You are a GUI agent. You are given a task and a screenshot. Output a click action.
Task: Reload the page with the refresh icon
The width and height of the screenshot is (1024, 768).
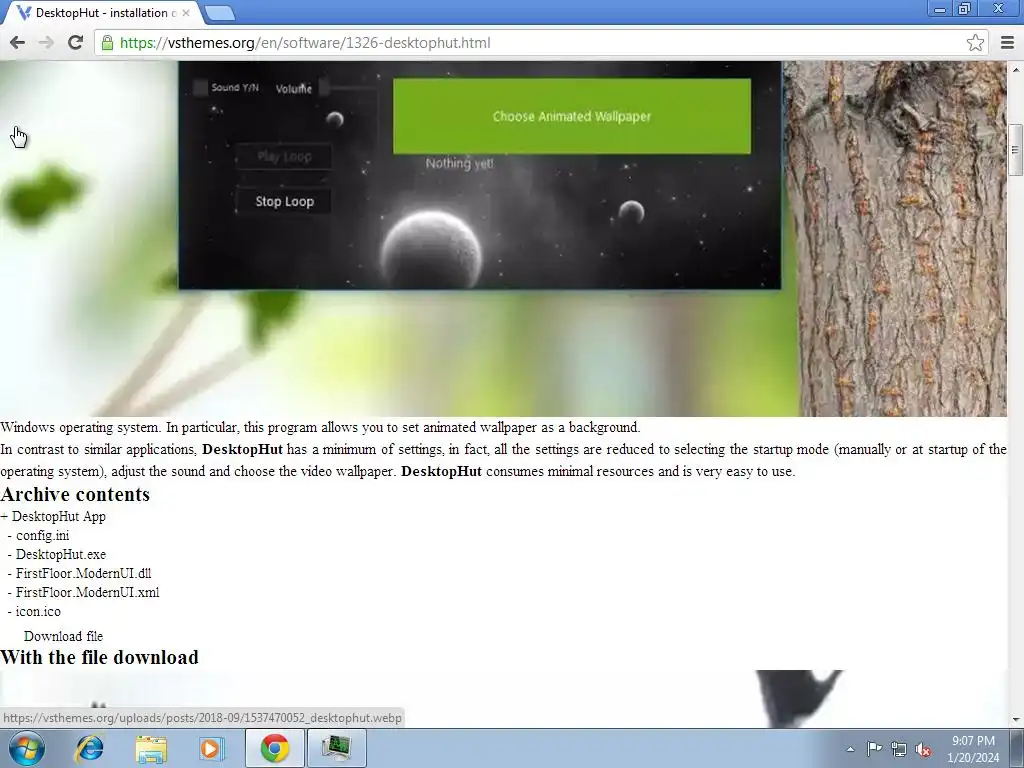pos(76,43)
